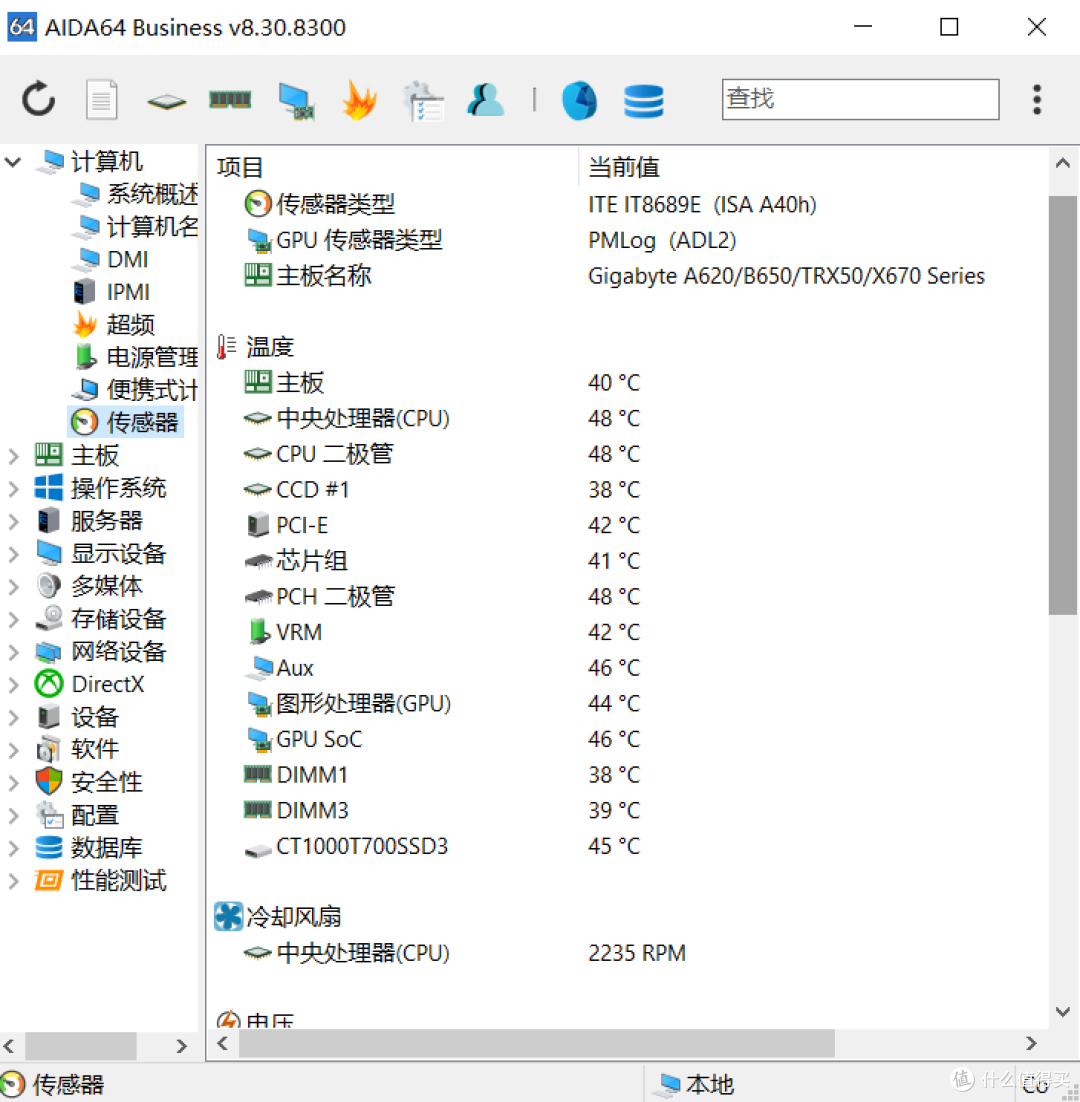Click the 数据库 tree icon
The image size is (1080, 1102).
tap(48, 848)
